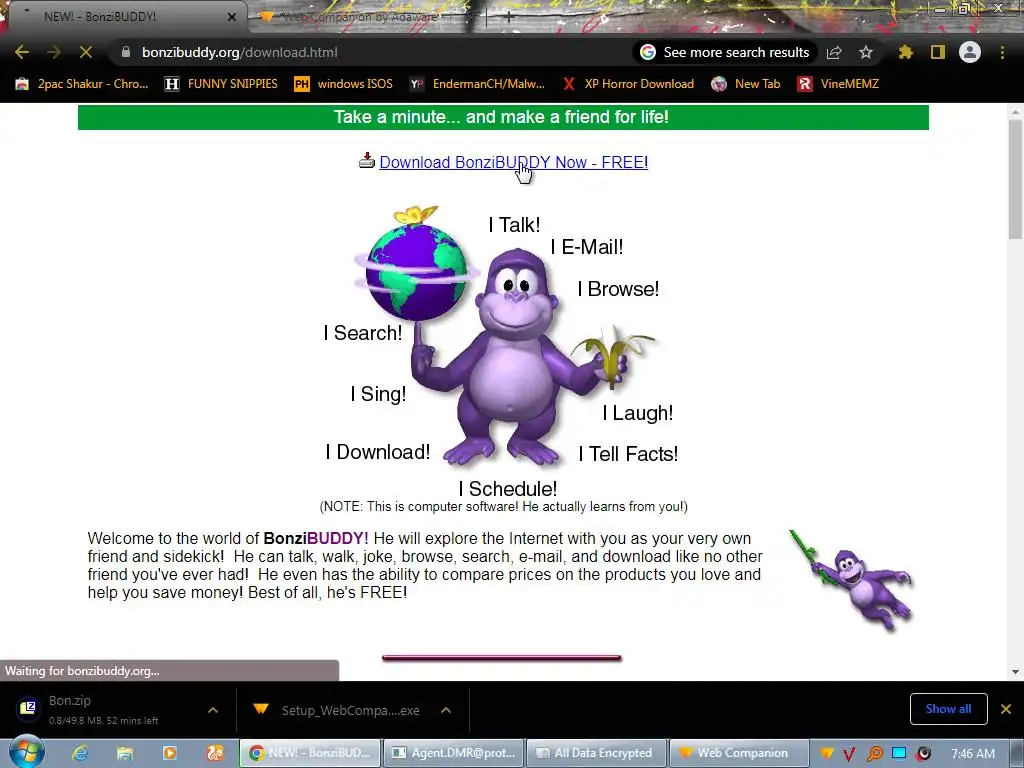Switch to the Web Companion taskbar window
1024x768 pixels.
click(x=739, y=753)
